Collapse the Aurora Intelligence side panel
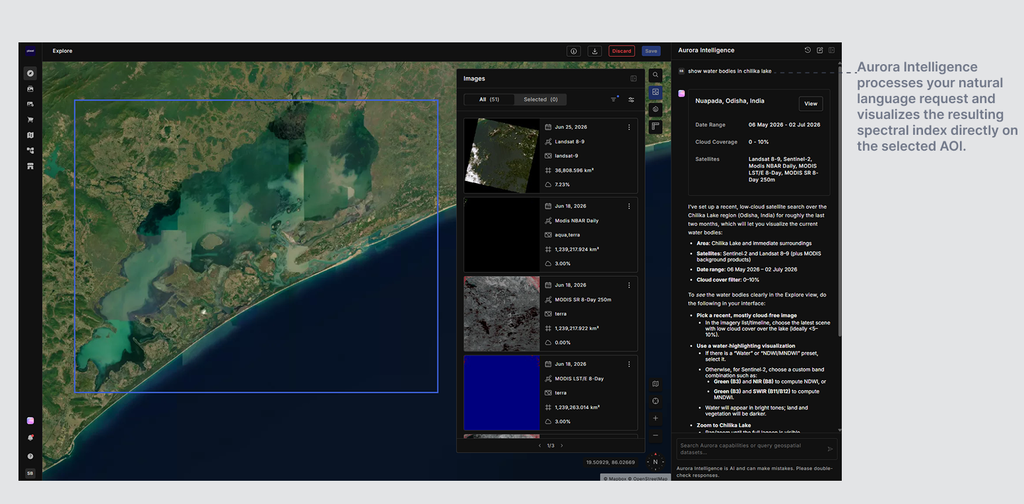The image size is (1024, 504). tap(831, 50)
